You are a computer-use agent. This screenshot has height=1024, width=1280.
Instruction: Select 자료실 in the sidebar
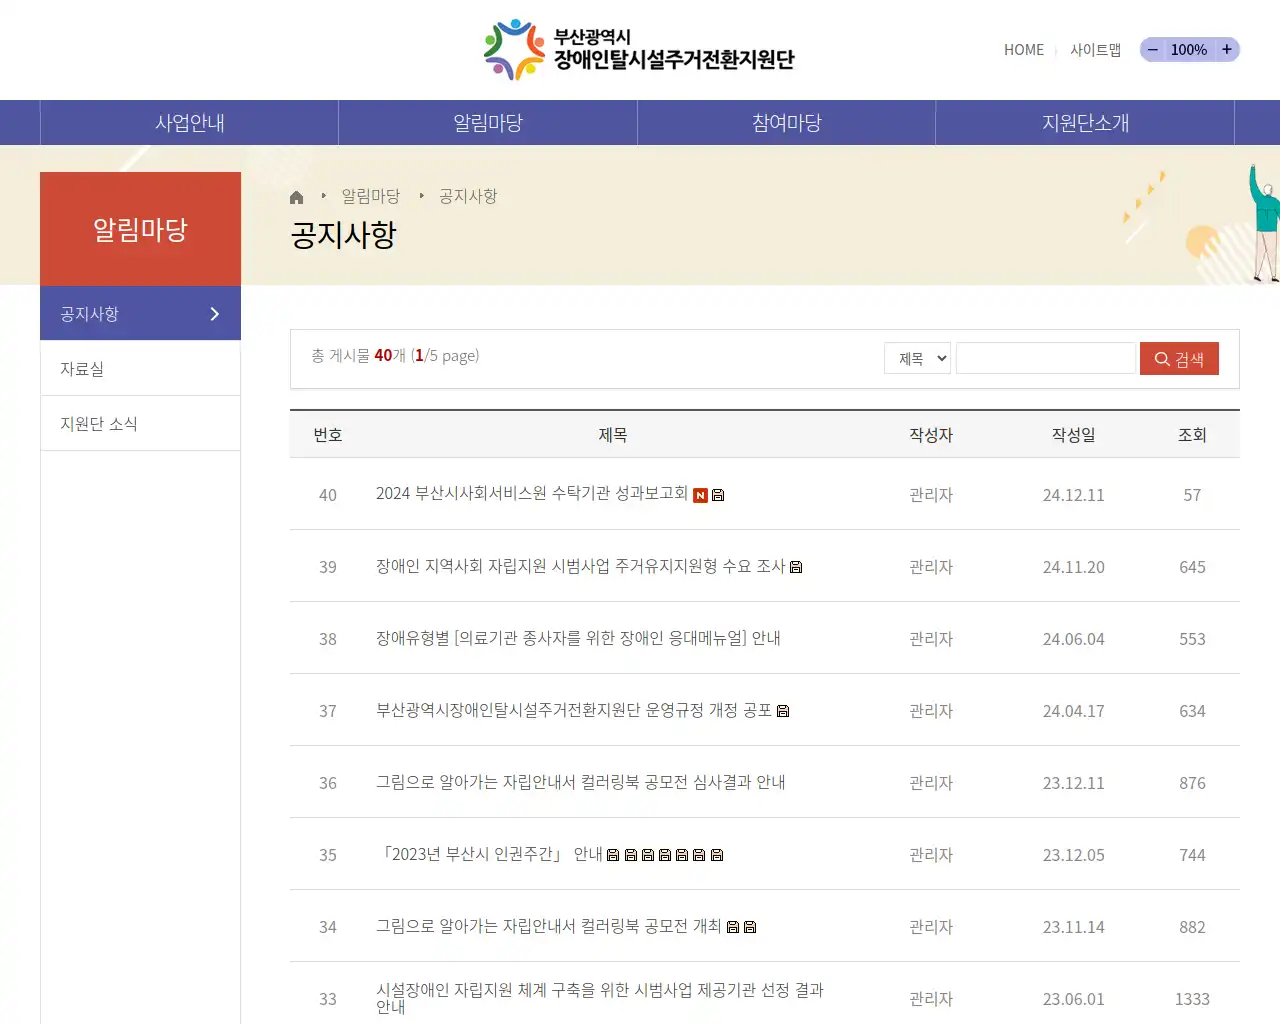coord(140,368)
